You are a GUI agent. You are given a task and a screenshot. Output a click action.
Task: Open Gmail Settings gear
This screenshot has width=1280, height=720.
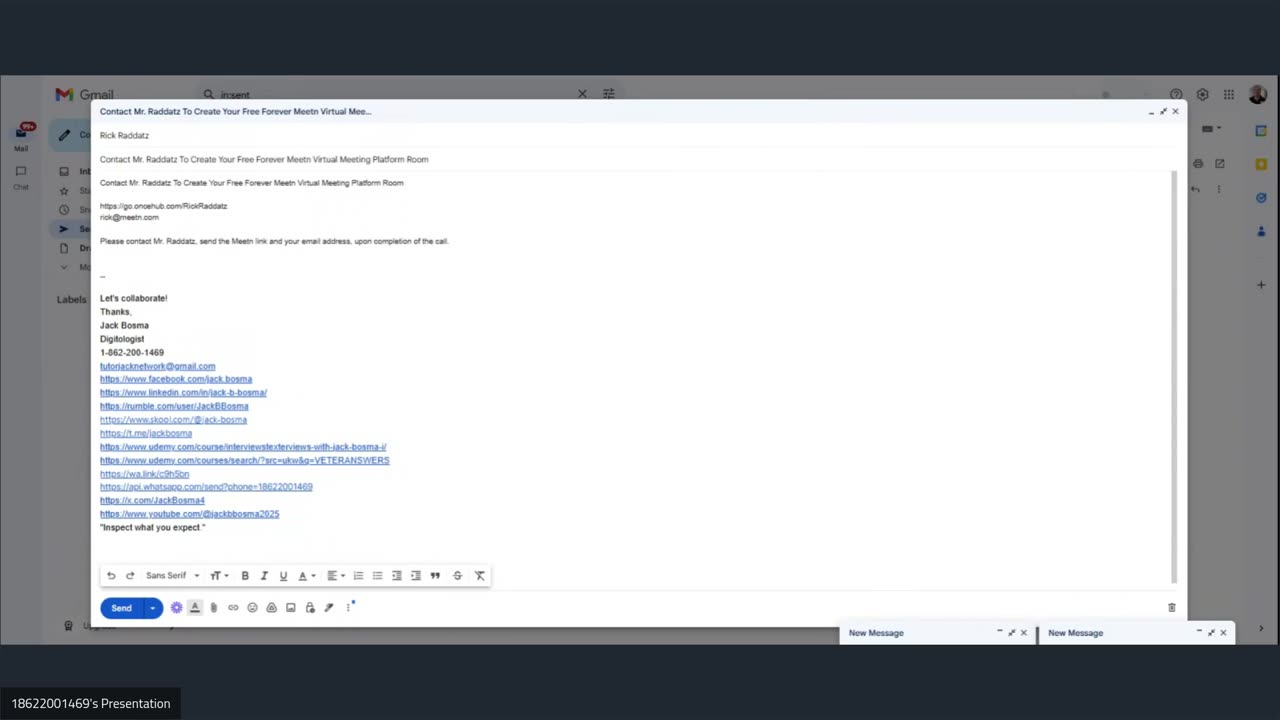click(1202, 94)
